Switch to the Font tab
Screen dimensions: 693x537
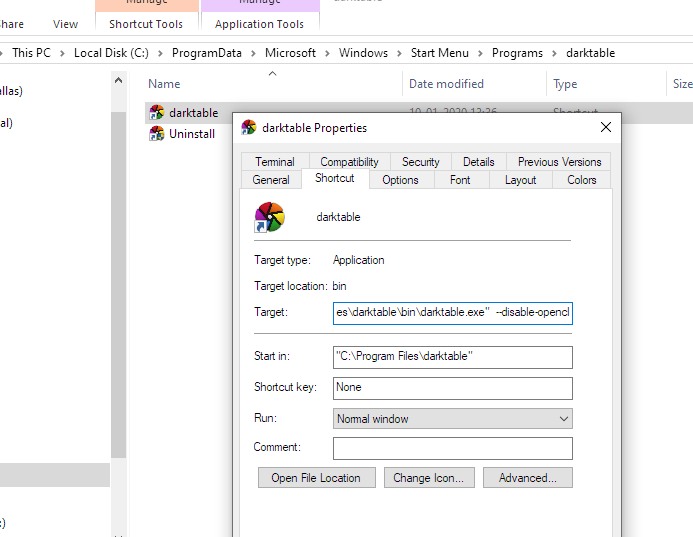coord(460,180)
